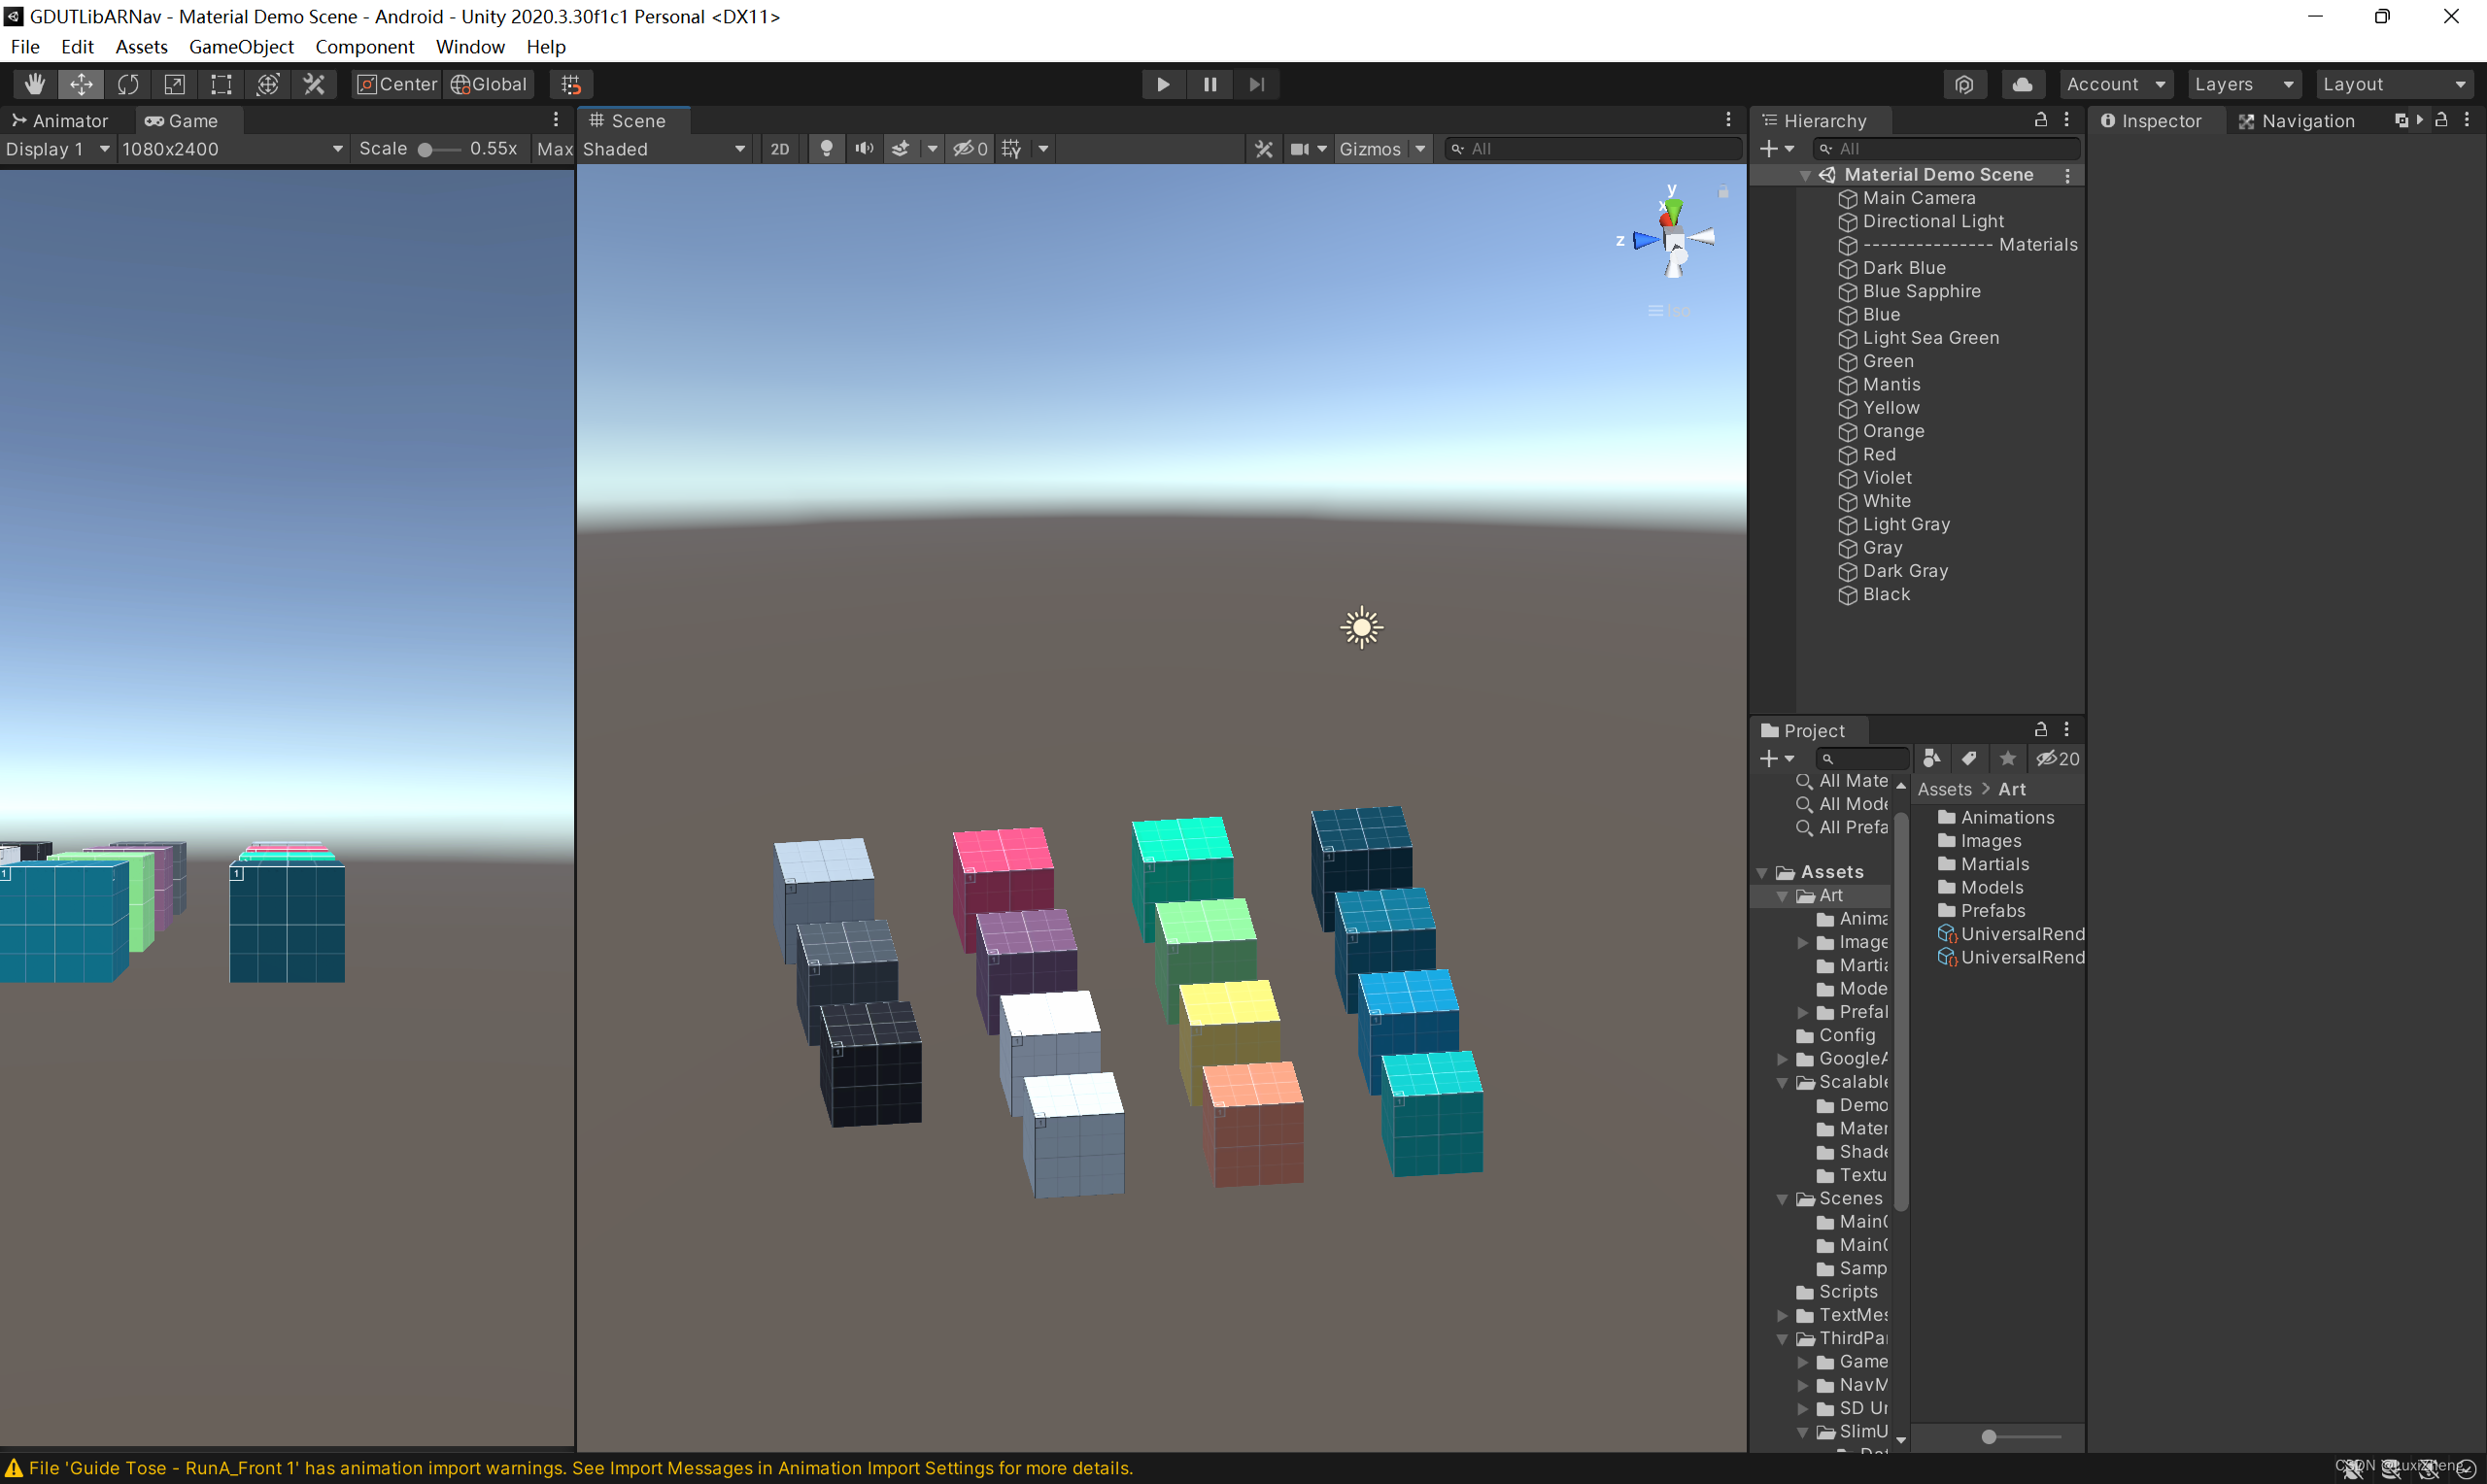This screenshot has width=2487, height=1484.
Task: Open Layers dropdown
Action: click(x=2244, y=84)
